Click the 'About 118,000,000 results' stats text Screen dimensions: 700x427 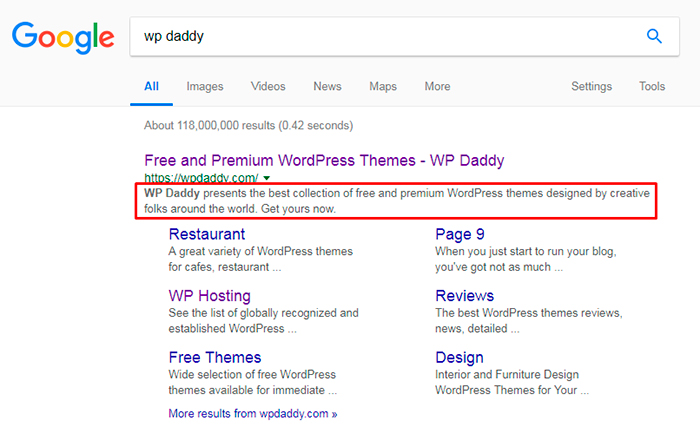[248, 126]
